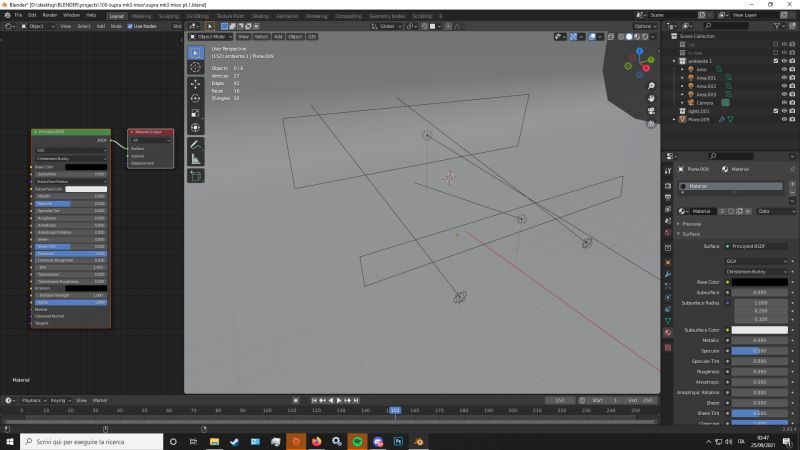
Task: Unlink material with the X icon
Action: click(x=748, y=211)
